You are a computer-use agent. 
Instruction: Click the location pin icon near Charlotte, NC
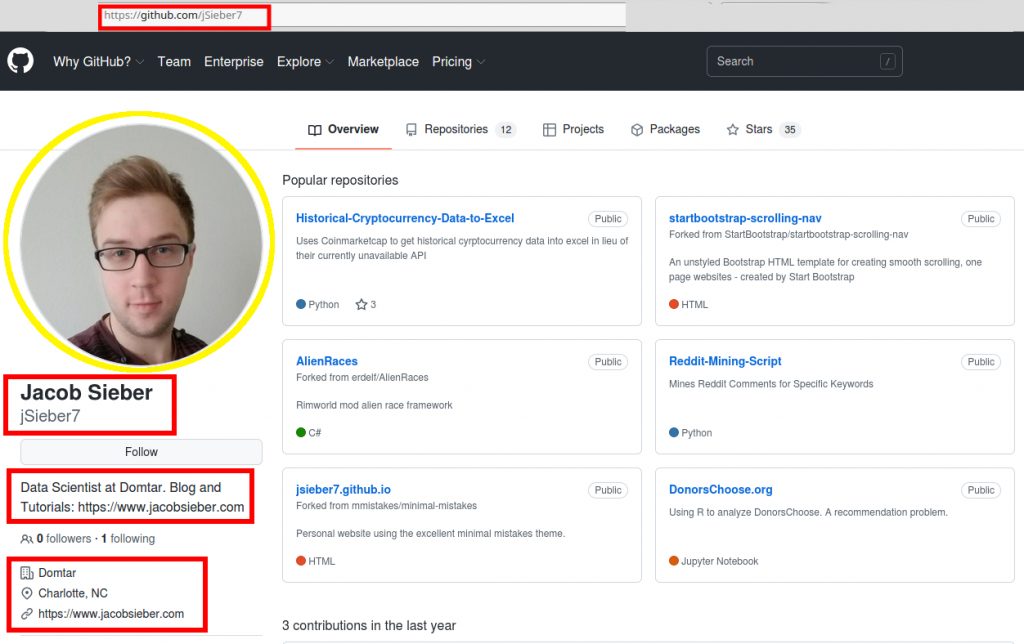pos(27,593)
